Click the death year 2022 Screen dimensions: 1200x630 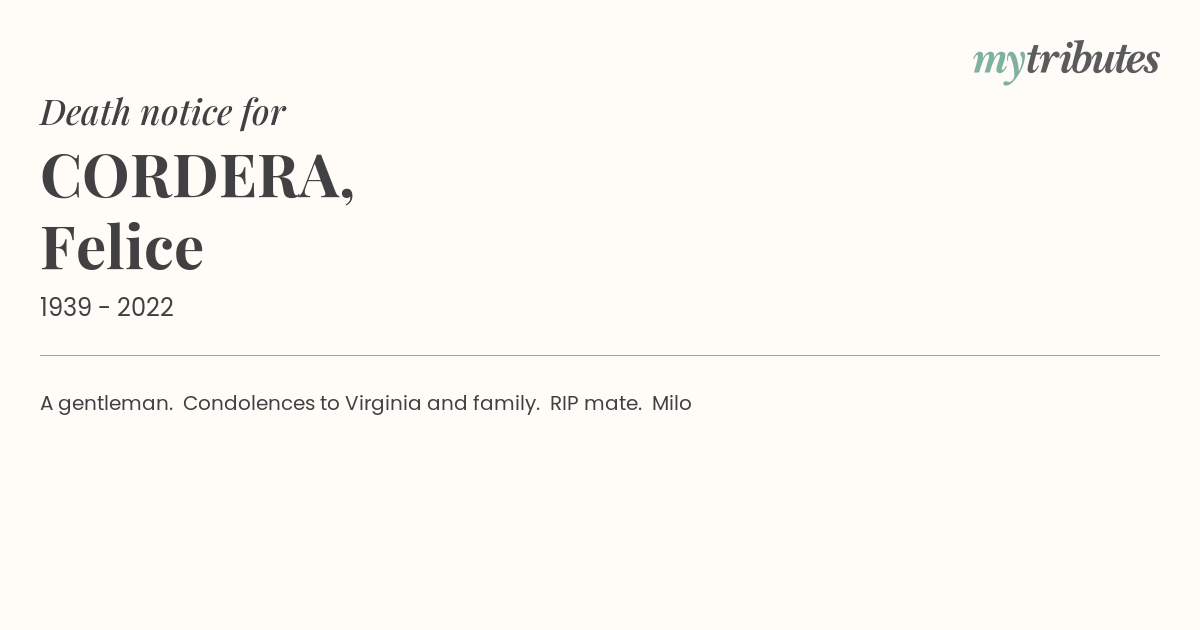(x=145, y=308)
